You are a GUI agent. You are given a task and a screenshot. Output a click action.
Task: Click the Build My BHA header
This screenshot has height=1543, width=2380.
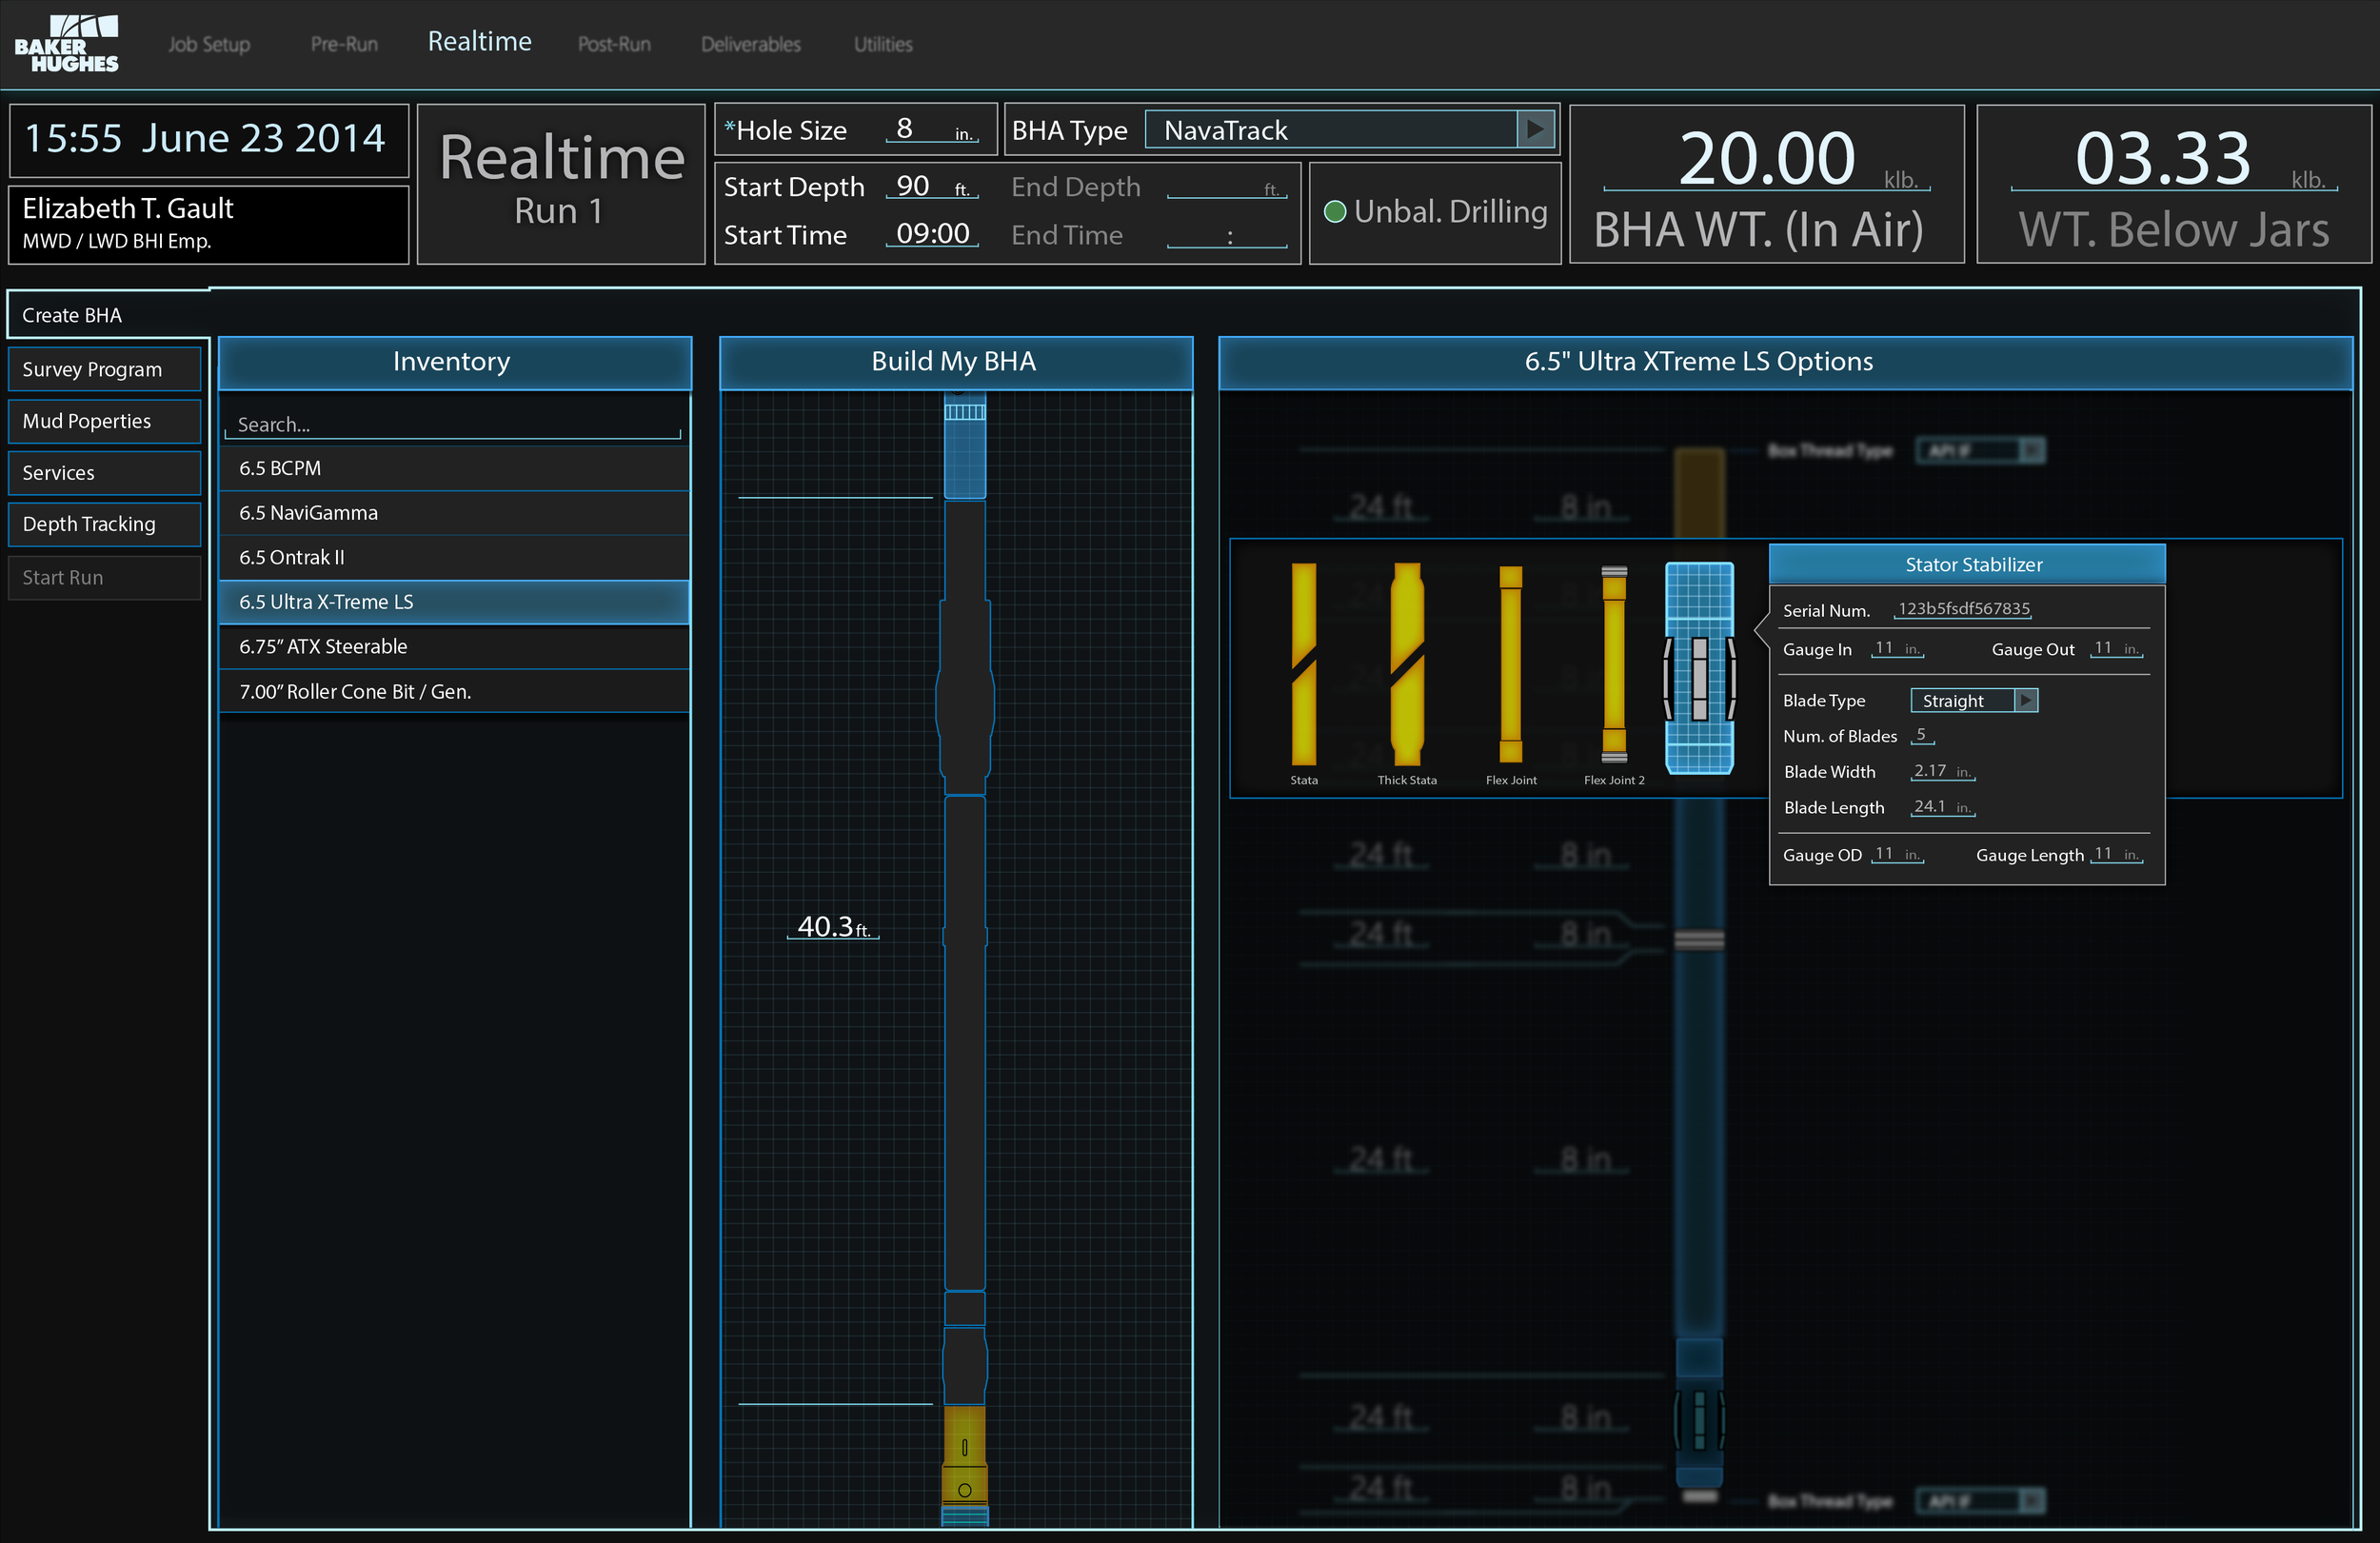pyautogui.click(x=955, y=362)
